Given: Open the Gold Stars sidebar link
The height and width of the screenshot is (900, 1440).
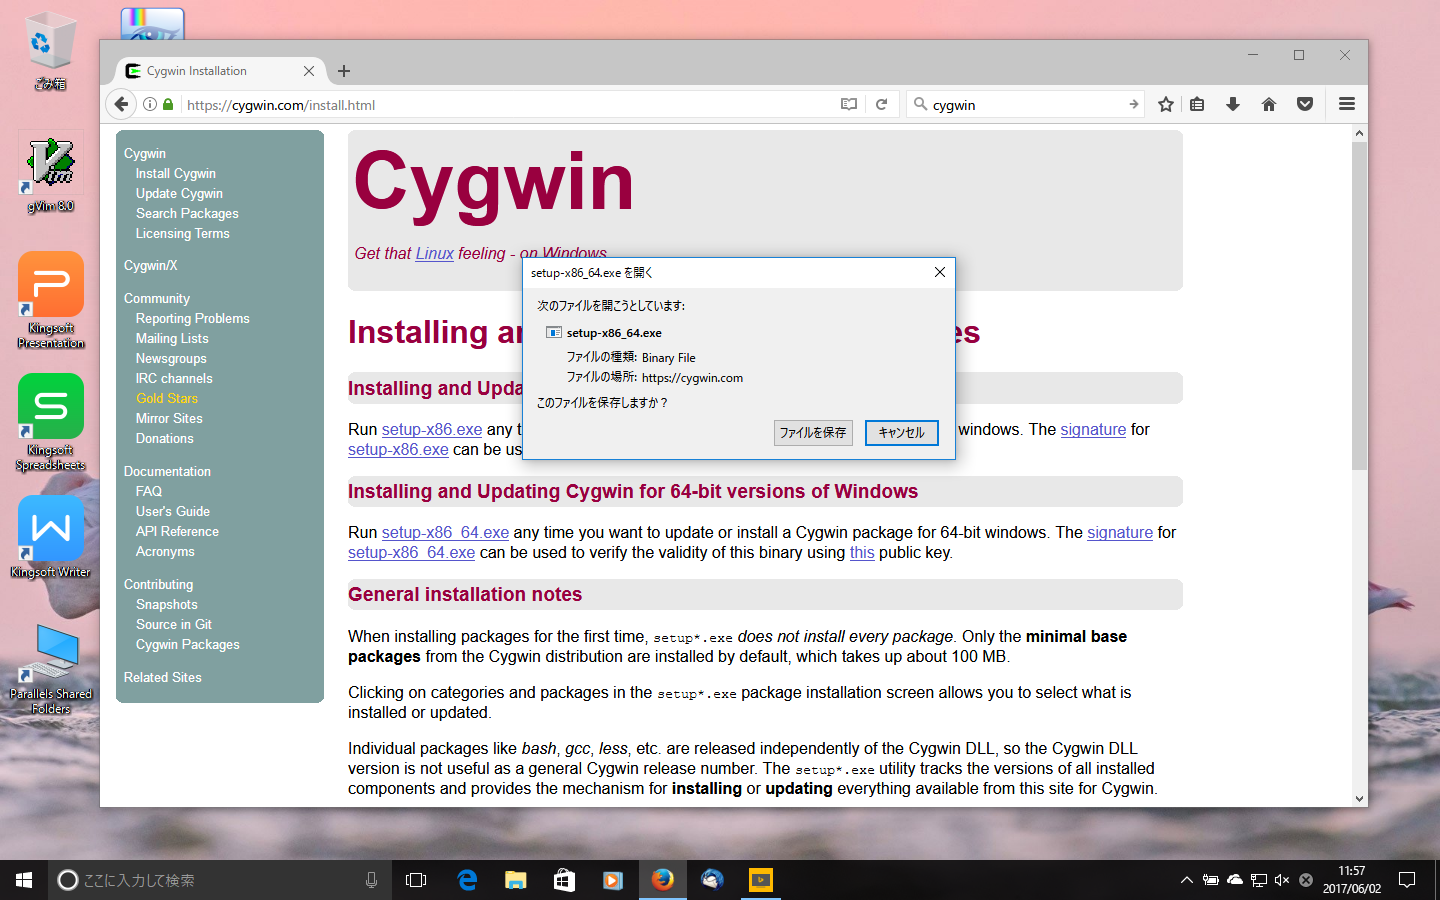Looking at the screenshot, I should [167, 399].
